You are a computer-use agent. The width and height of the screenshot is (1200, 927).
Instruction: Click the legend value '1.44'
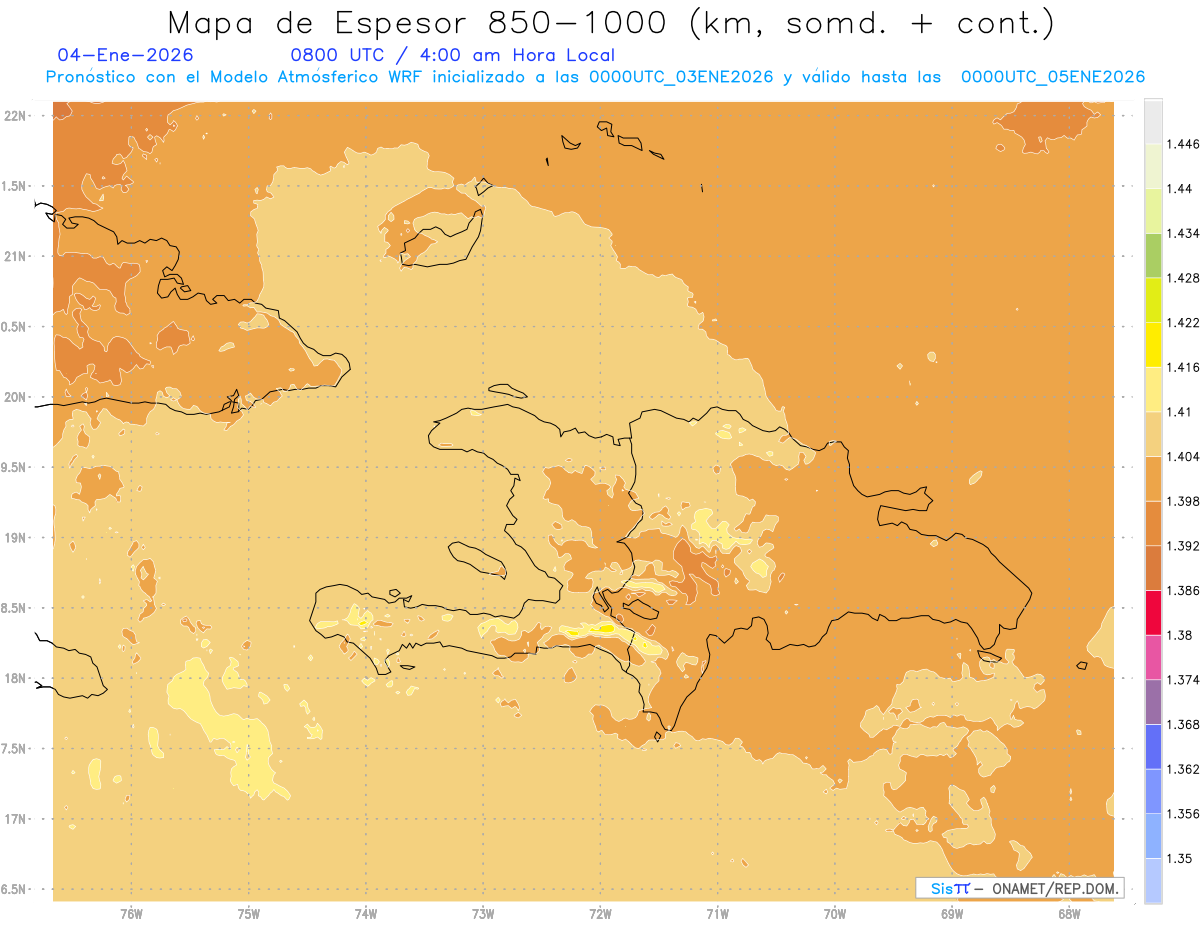pyautogui.click(x=1179, y=189)
